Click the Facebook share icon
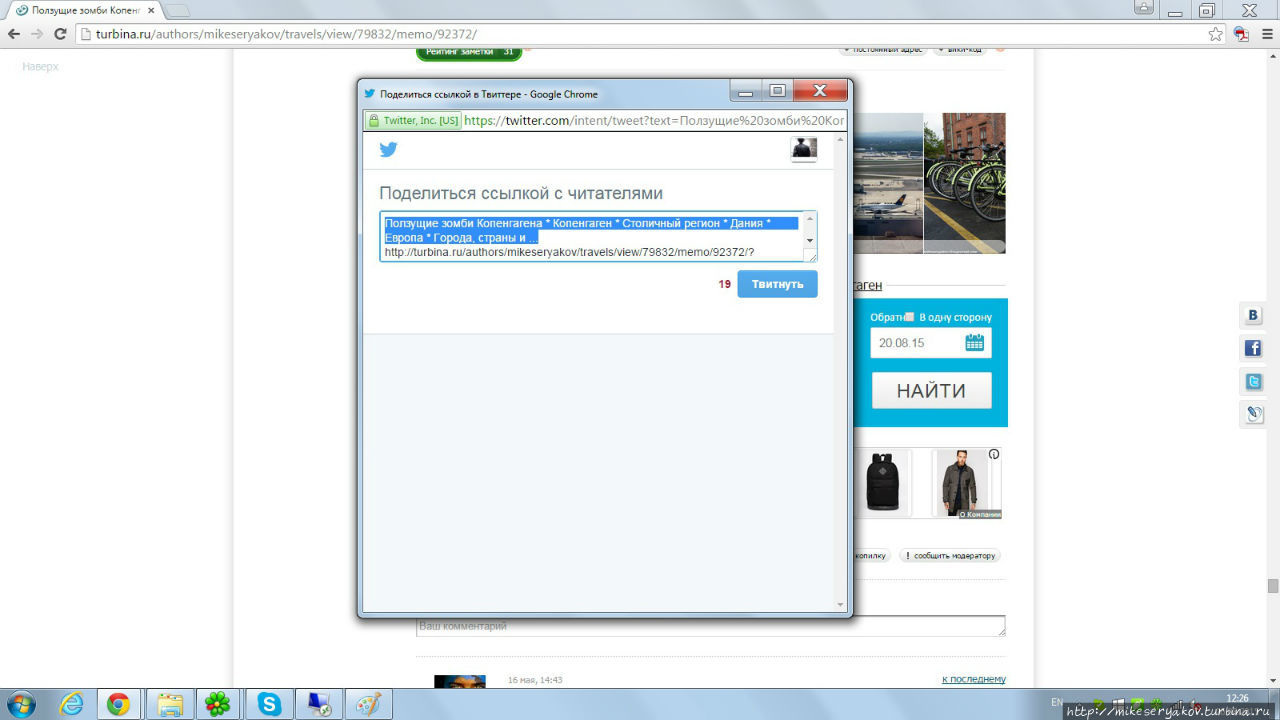 click(x=1253, y=349)
